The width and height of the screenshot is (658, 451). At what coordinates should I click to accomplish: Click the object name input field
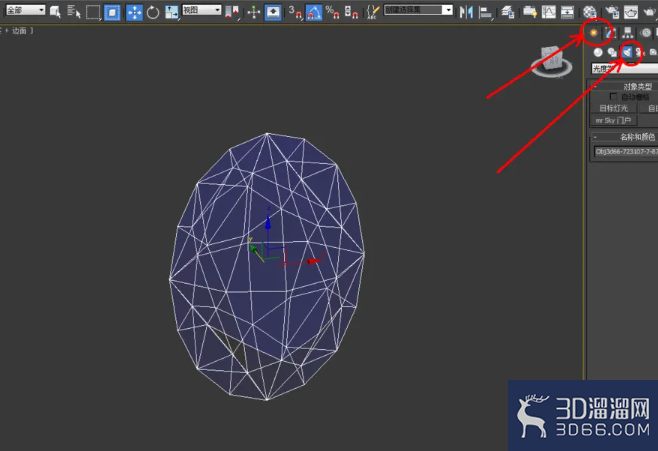pyautogui.click(x=626, y=151)
